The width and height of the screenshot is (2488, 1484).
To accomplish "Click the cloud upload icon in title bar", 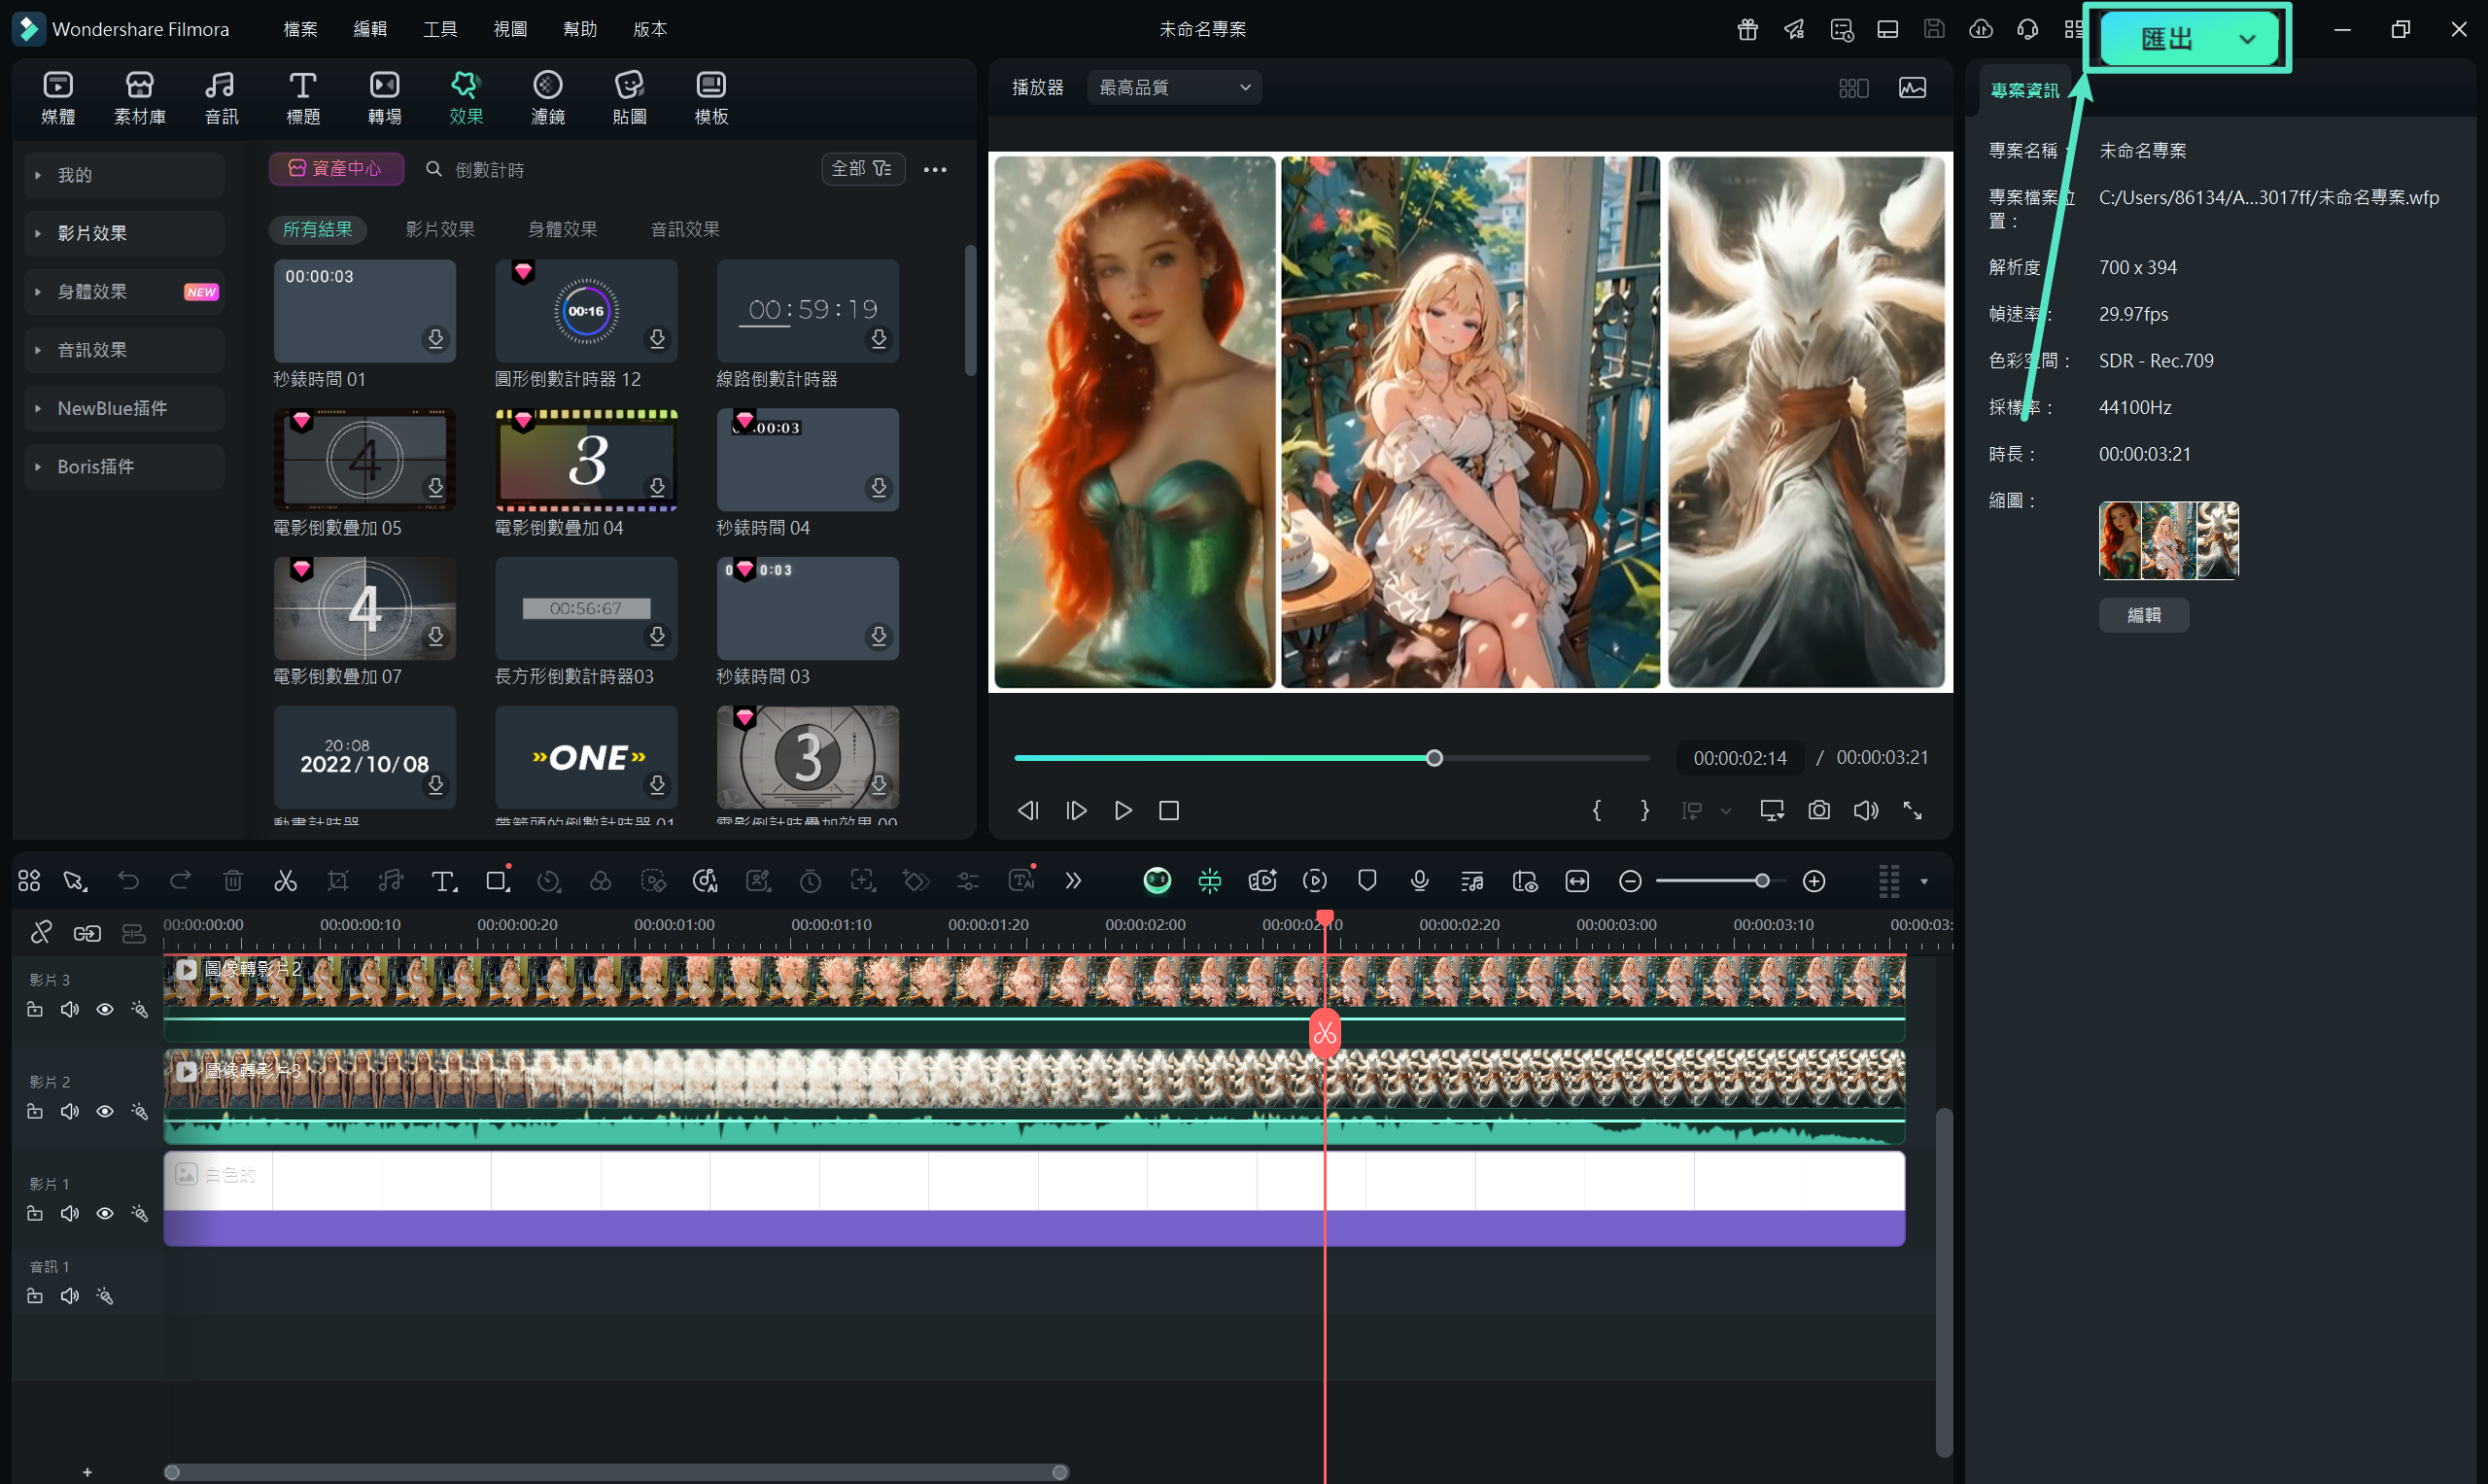I will click(1980, 29).
